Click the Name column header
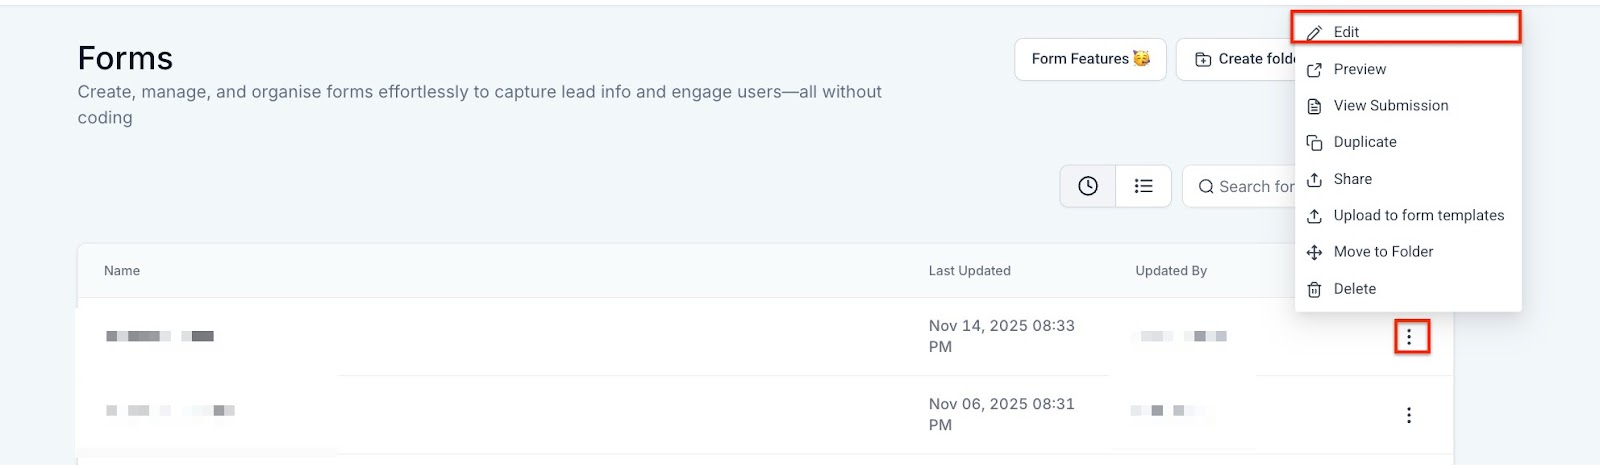Viewport: 1600px width, 469px height. click(x=122, y=271)
